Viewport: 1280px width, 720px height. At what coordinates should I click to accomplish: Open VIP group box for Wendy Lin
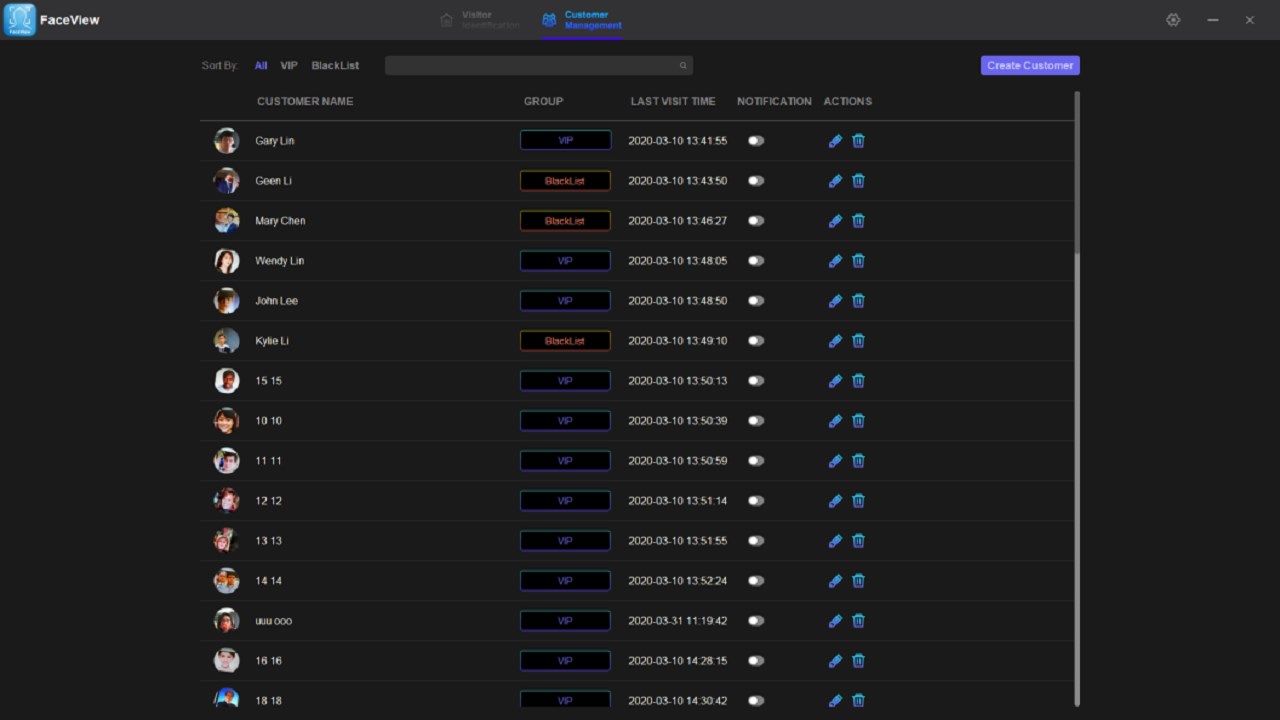565,261
